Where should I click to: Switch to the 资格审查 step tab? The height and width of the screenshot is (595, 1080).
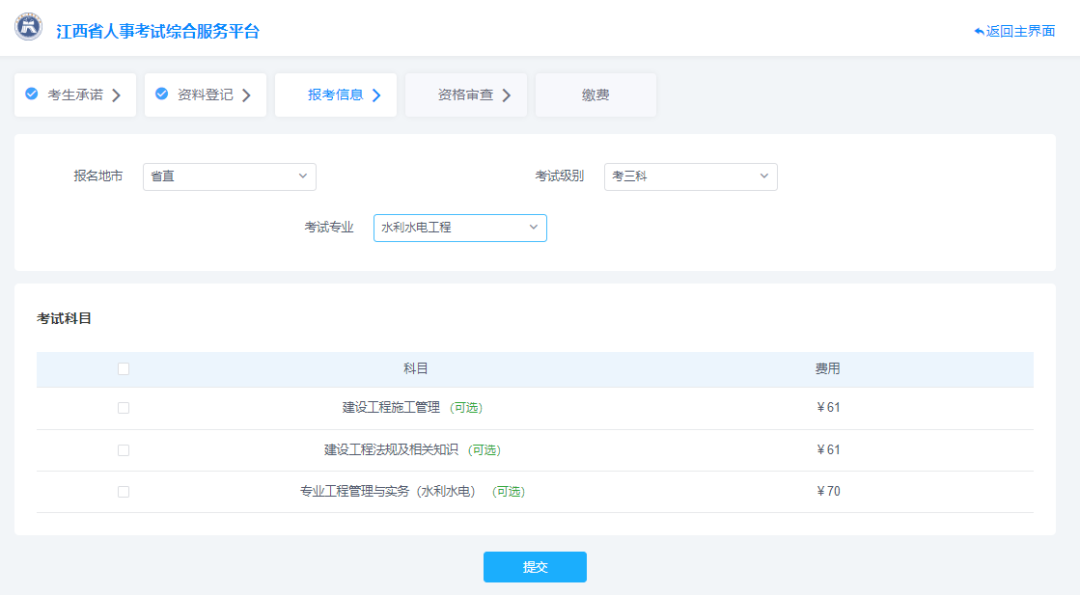(466, 95)
